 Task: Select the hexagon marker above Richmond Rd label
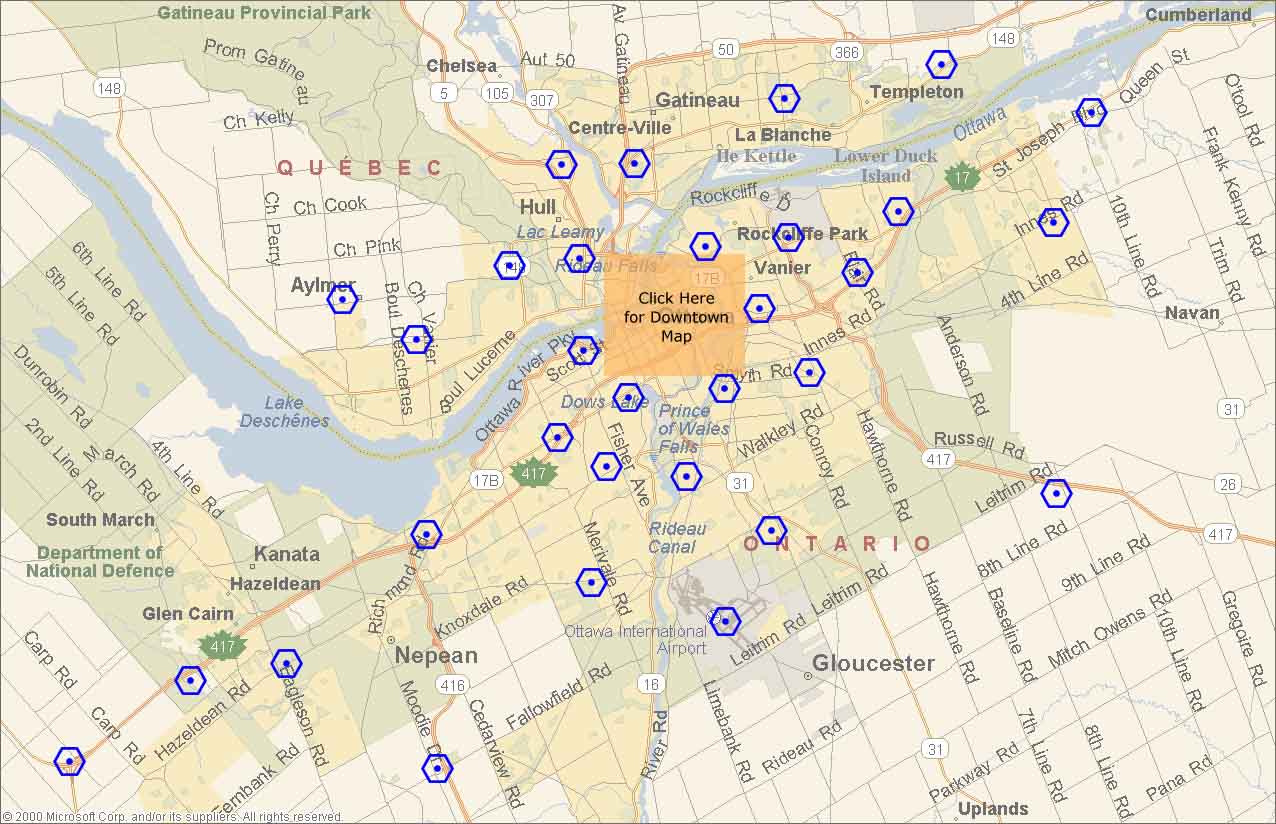426,534
